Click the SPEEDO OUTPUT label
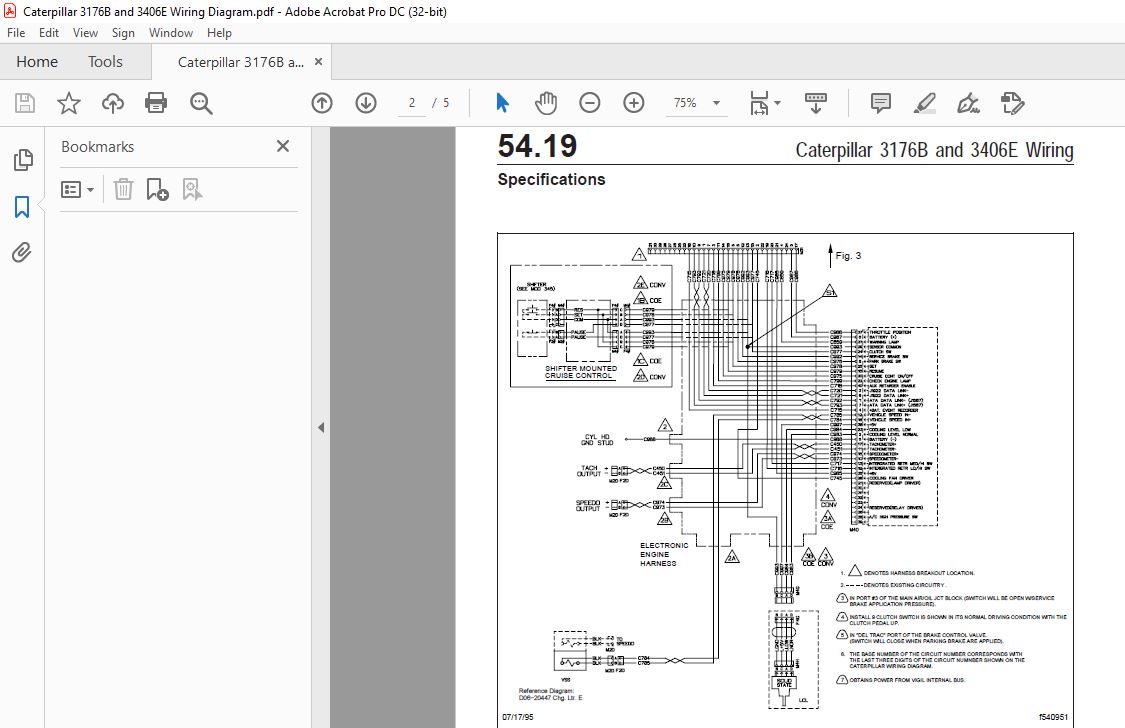The image size is (1125, 728). click(588, 506)
